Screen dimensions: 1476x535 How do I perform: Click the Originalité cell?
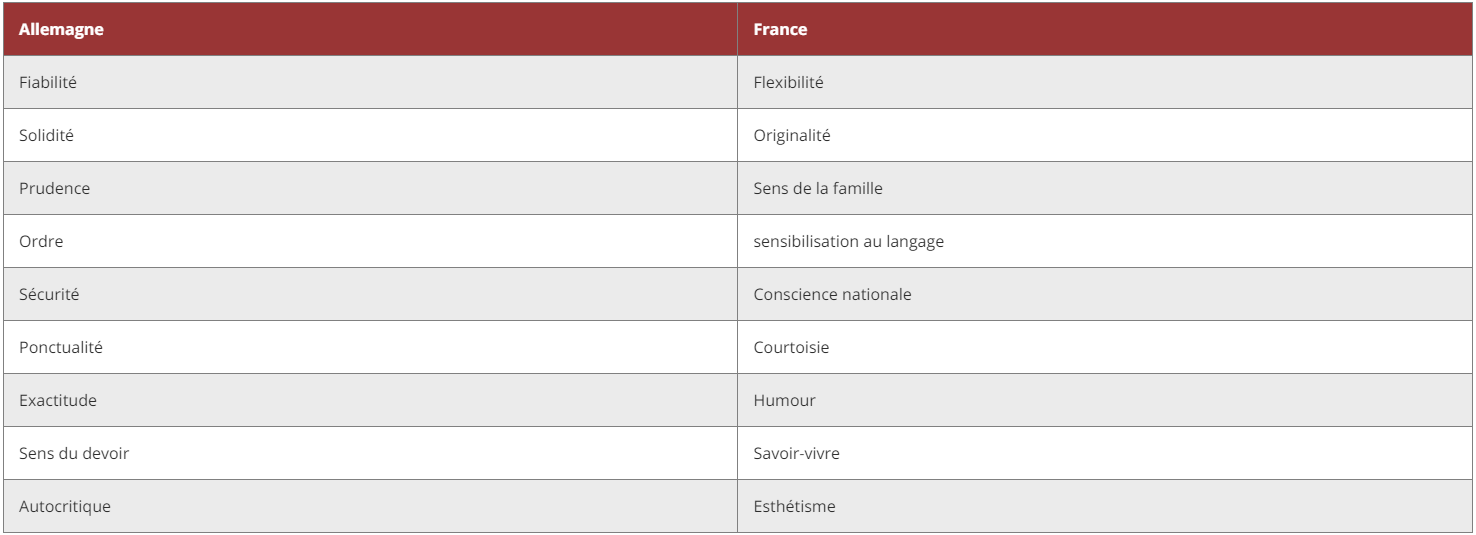[1105, 135]
